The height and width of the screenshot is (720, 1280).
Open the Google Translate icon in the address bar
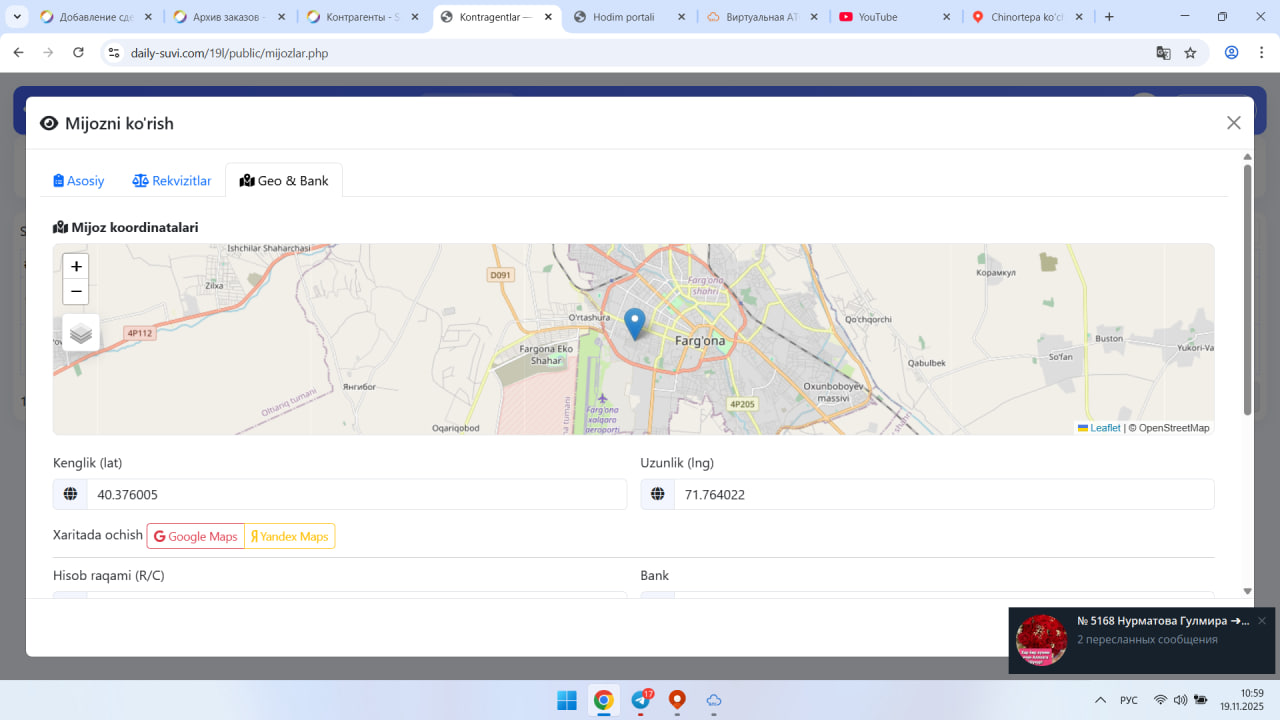pos(1163,53)
